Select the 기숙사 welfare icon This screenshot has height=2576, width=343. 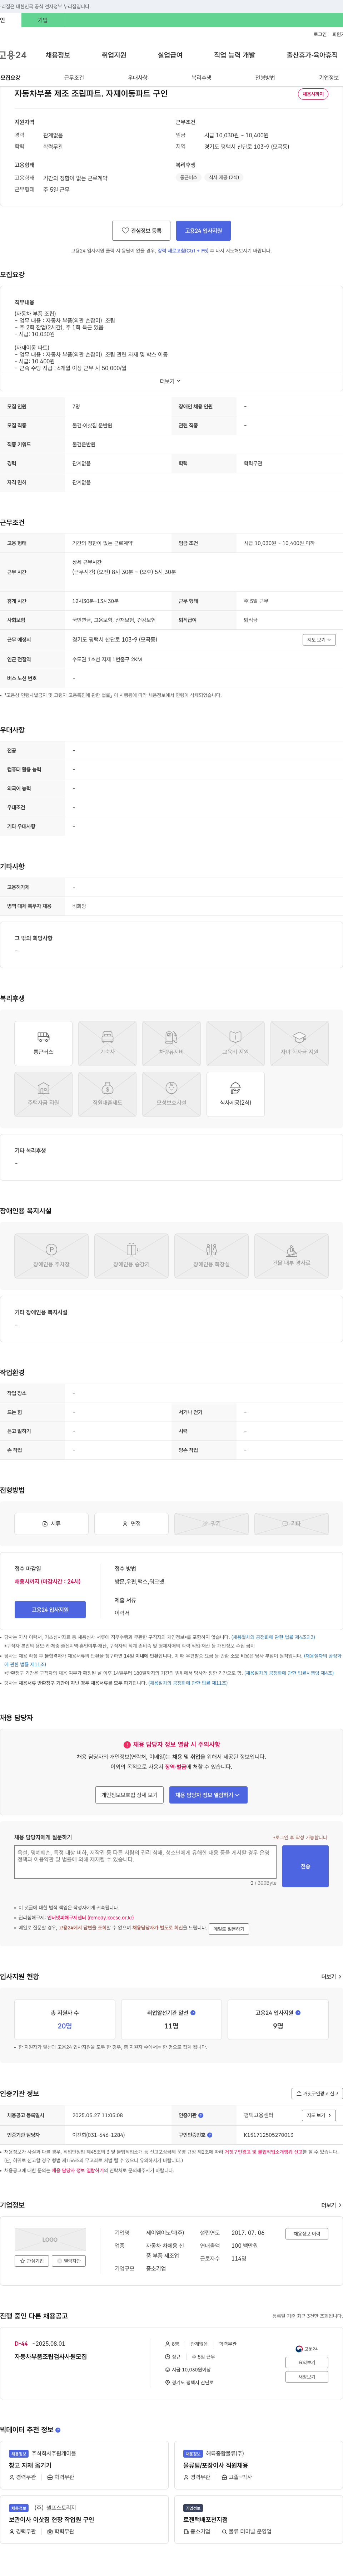[x=107, y=1043]
